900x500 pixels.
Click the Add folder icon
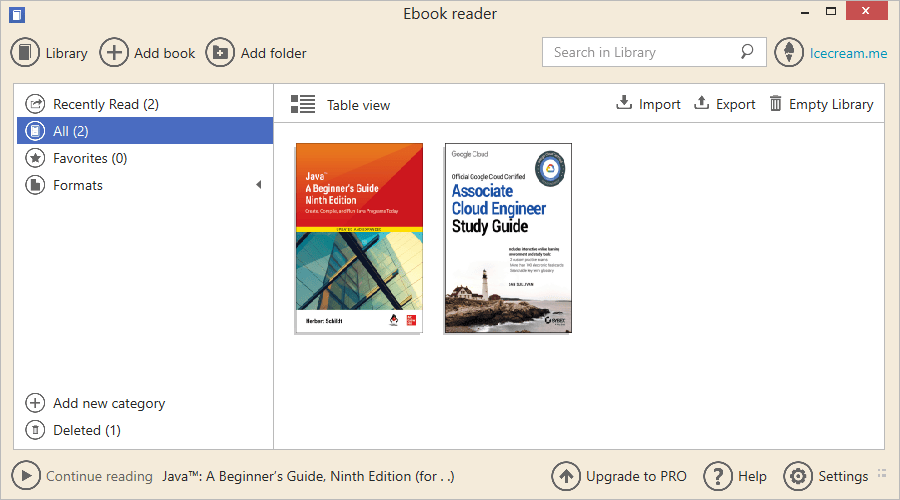pyautogui.click(x=220, y=53)
